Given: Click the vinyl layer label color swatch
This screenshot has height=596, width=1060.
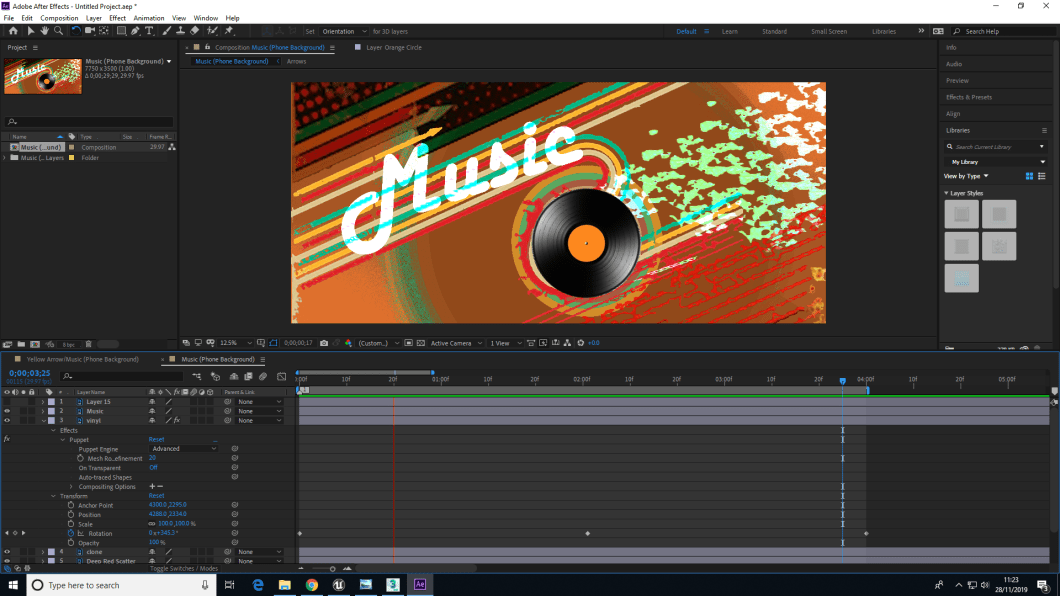Looking at the screenshot, I should 51,420.
